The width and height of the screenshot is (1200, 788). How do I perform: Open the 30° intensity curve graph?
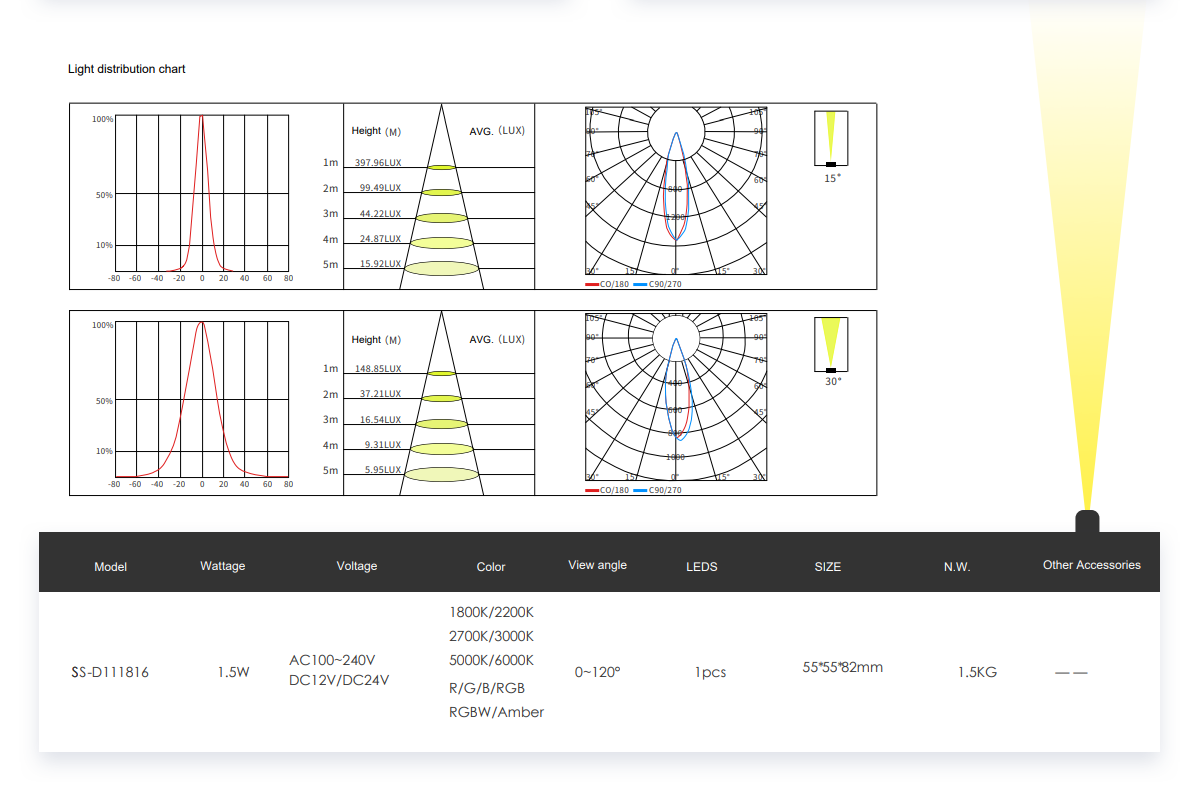[x=201, y=400]
